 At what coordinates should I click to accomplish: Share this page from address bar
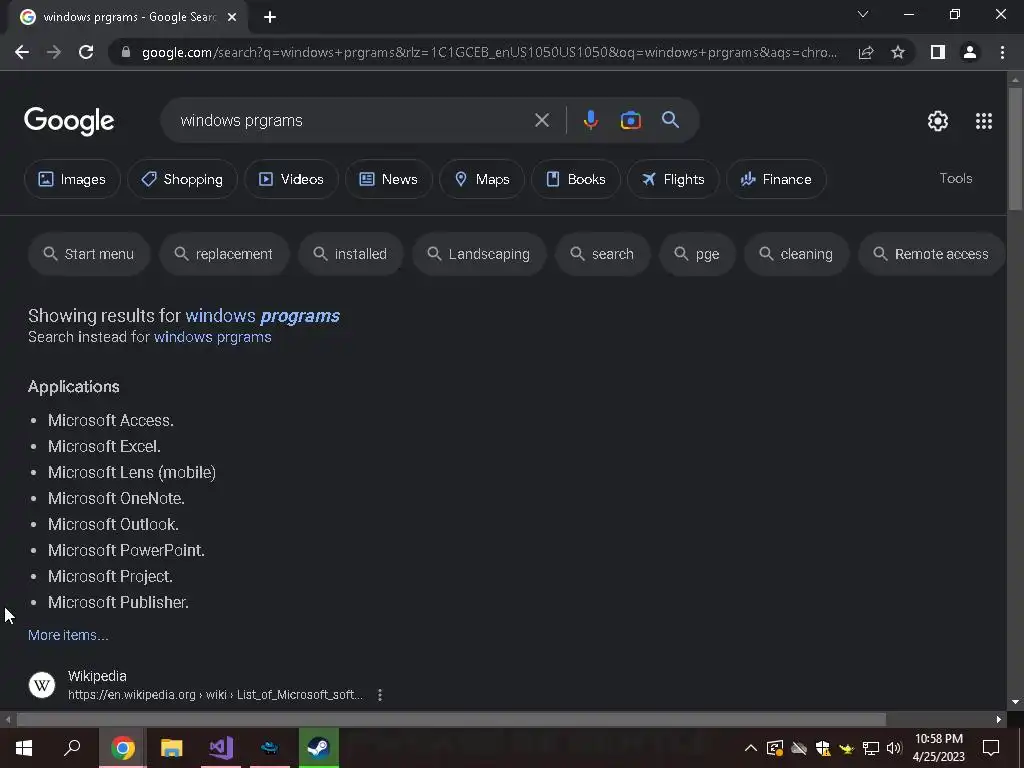(866, 52)
